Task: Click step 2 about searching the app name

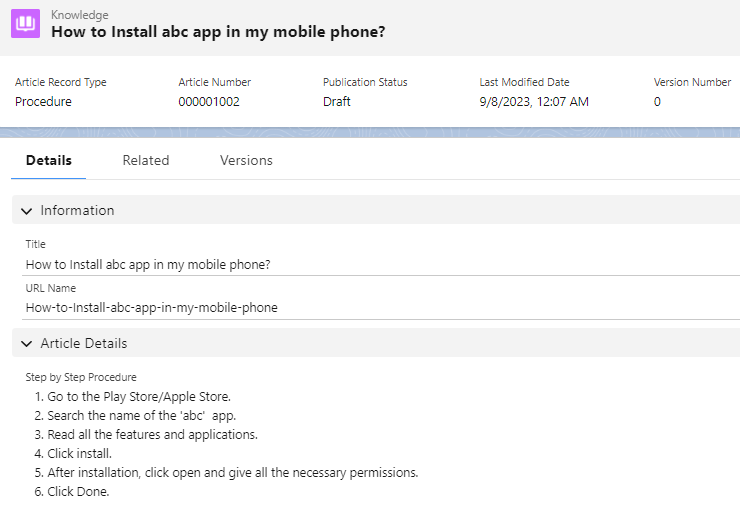Action: (x=141, y=415)
